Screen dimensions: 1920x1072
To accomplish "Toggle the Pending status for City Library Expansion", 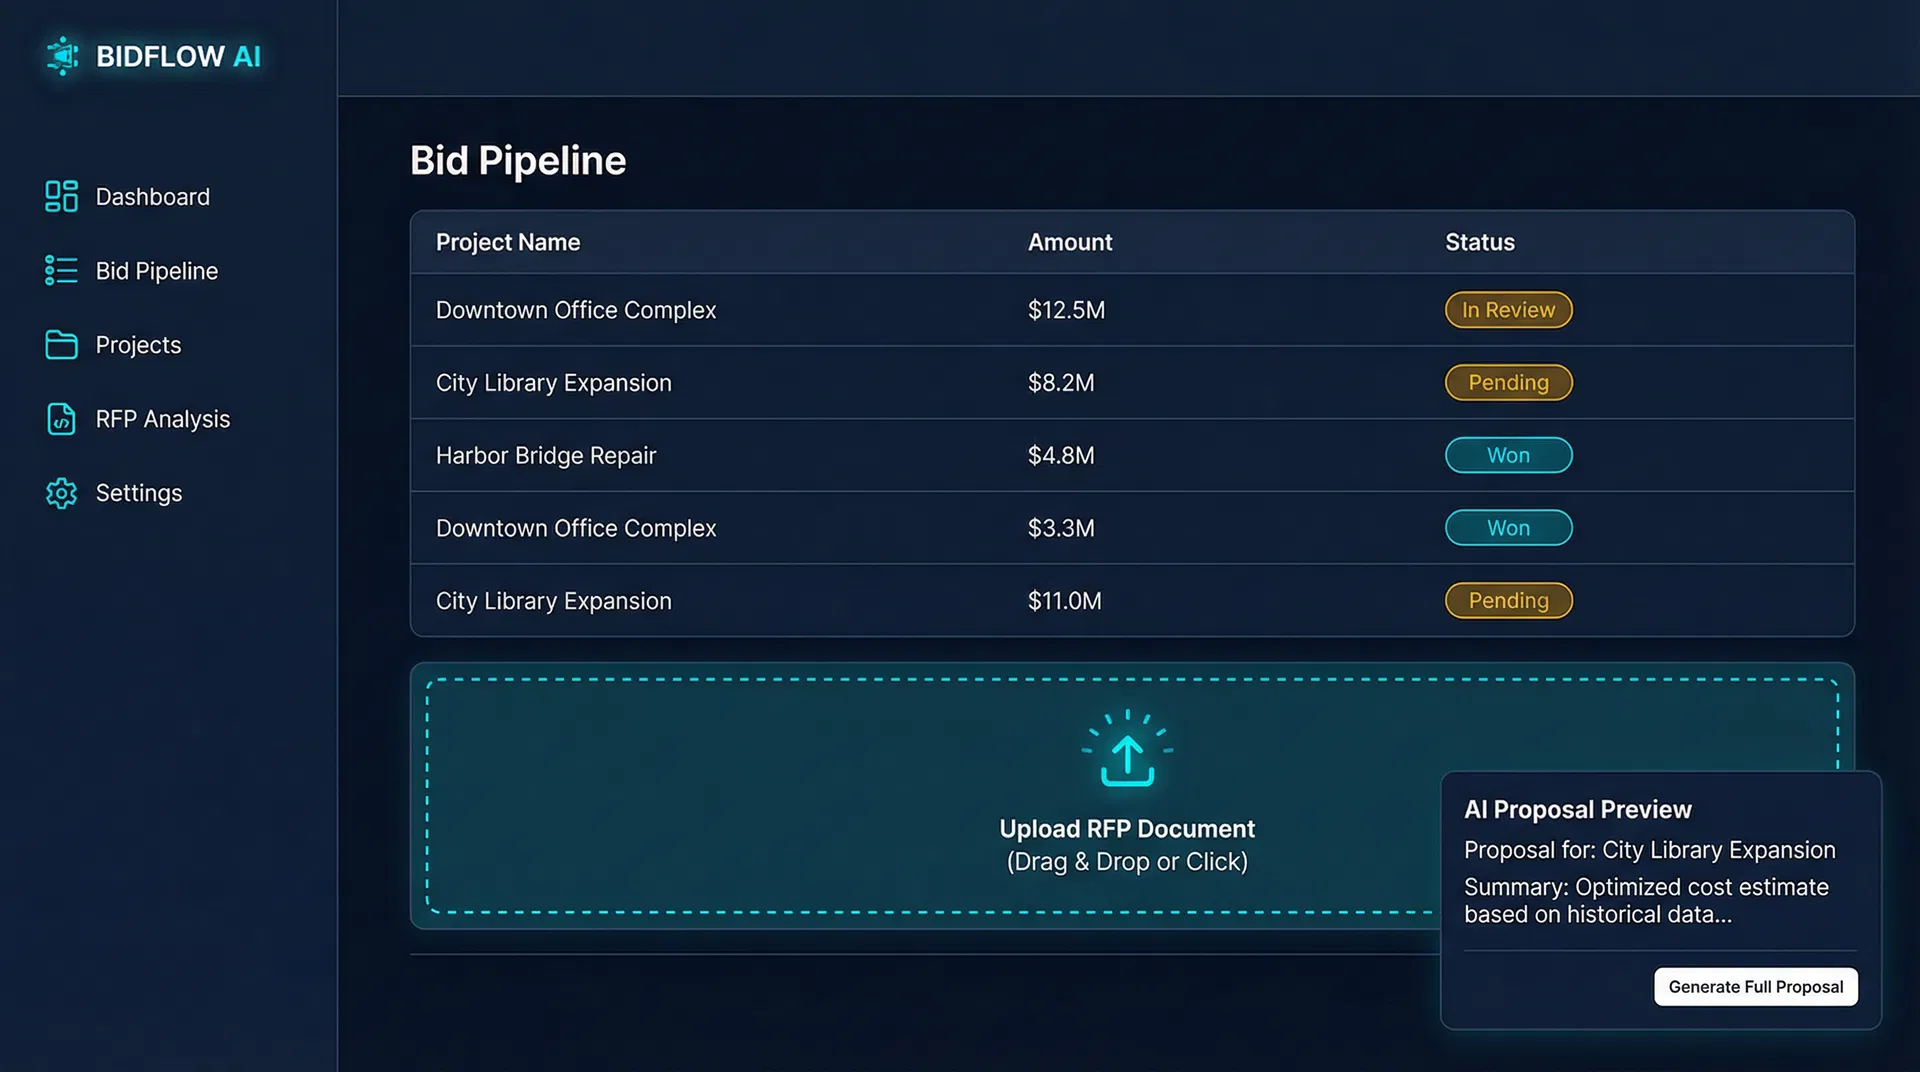I will (1508, 382).
